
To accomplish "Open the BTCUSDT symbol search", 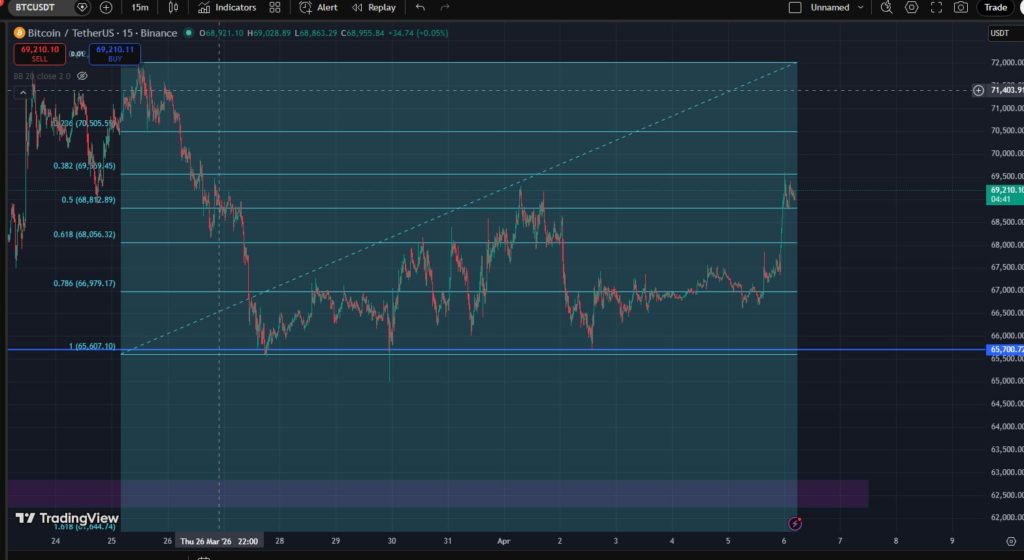I will click(x=36, y=7).
